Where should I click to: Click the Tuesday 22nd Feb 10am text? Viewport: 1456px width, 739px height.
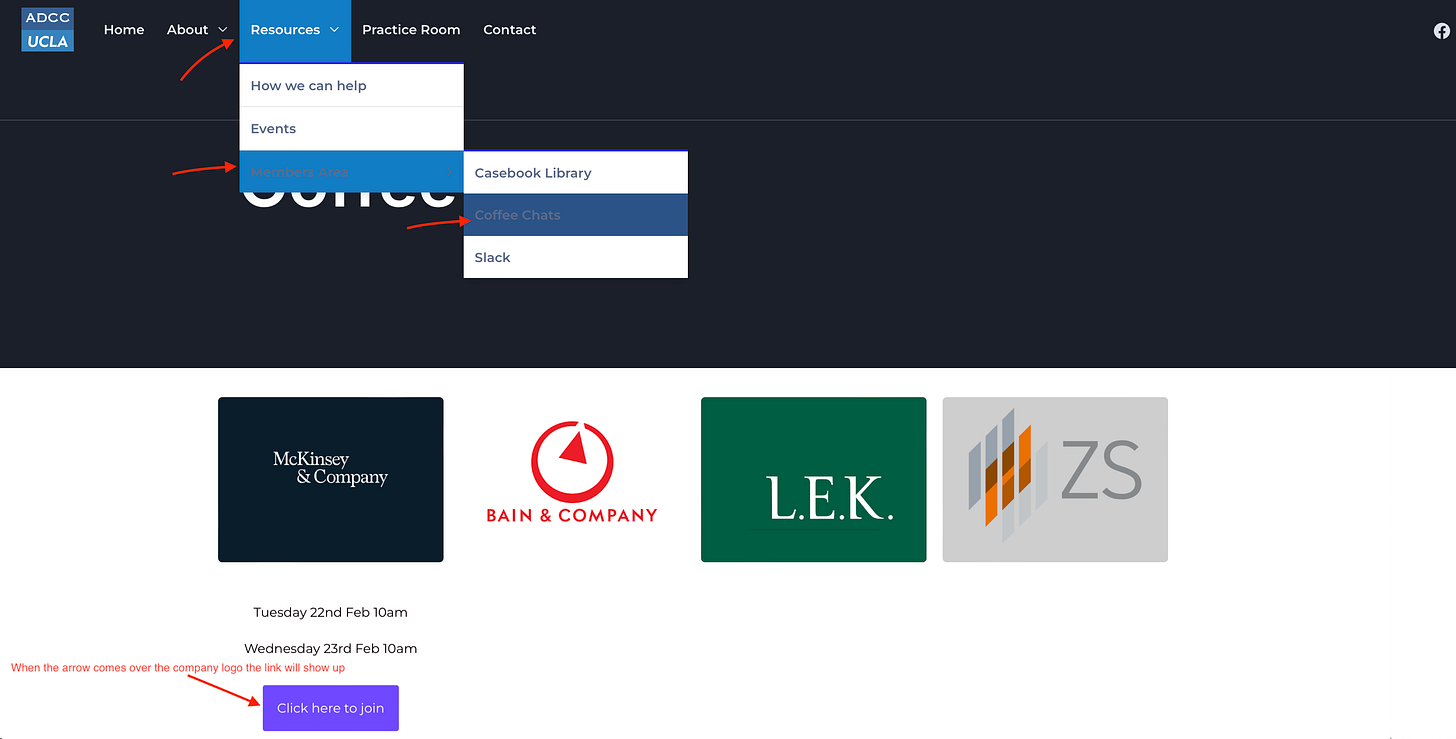[331, 612]
